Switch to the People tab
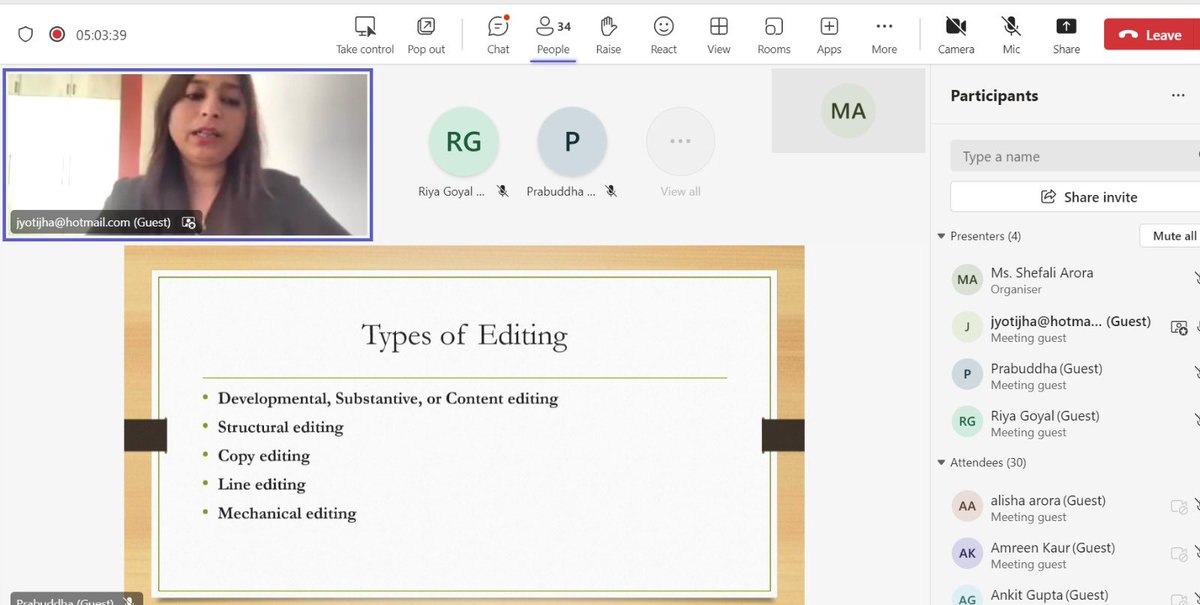1200x605 pixels. point(553,35)
